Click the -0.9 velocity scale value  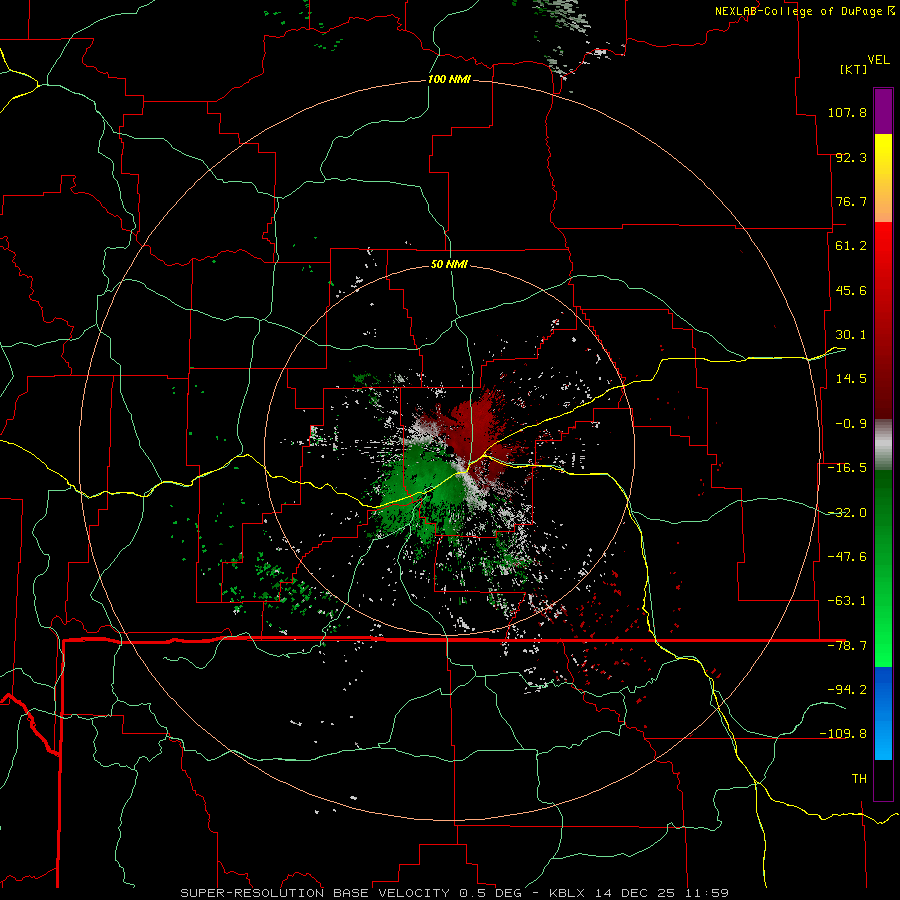point(851,424)
